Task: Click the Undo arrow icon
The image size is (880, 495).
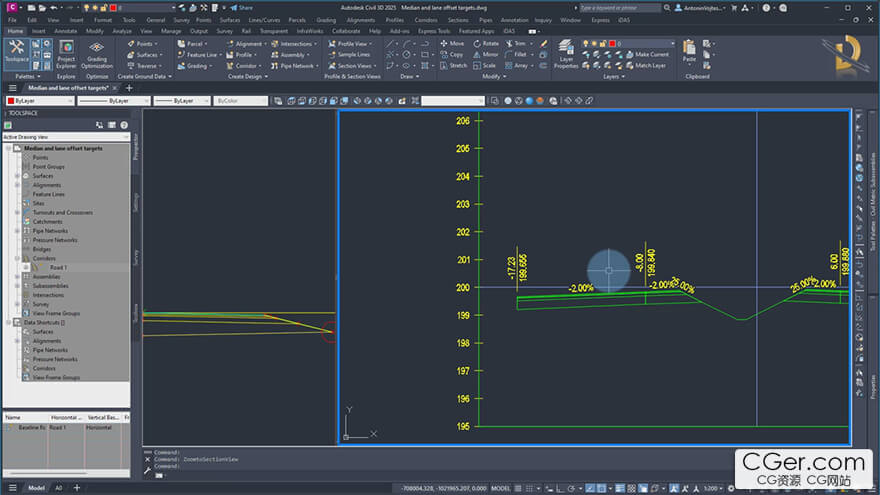Action: click(54, 8)
